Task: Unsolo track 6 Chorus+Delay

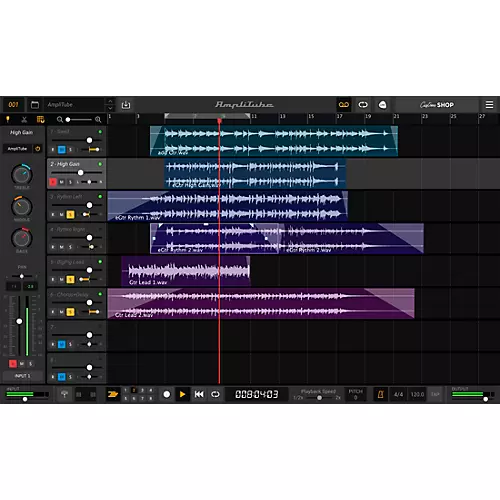Action: 70,312
